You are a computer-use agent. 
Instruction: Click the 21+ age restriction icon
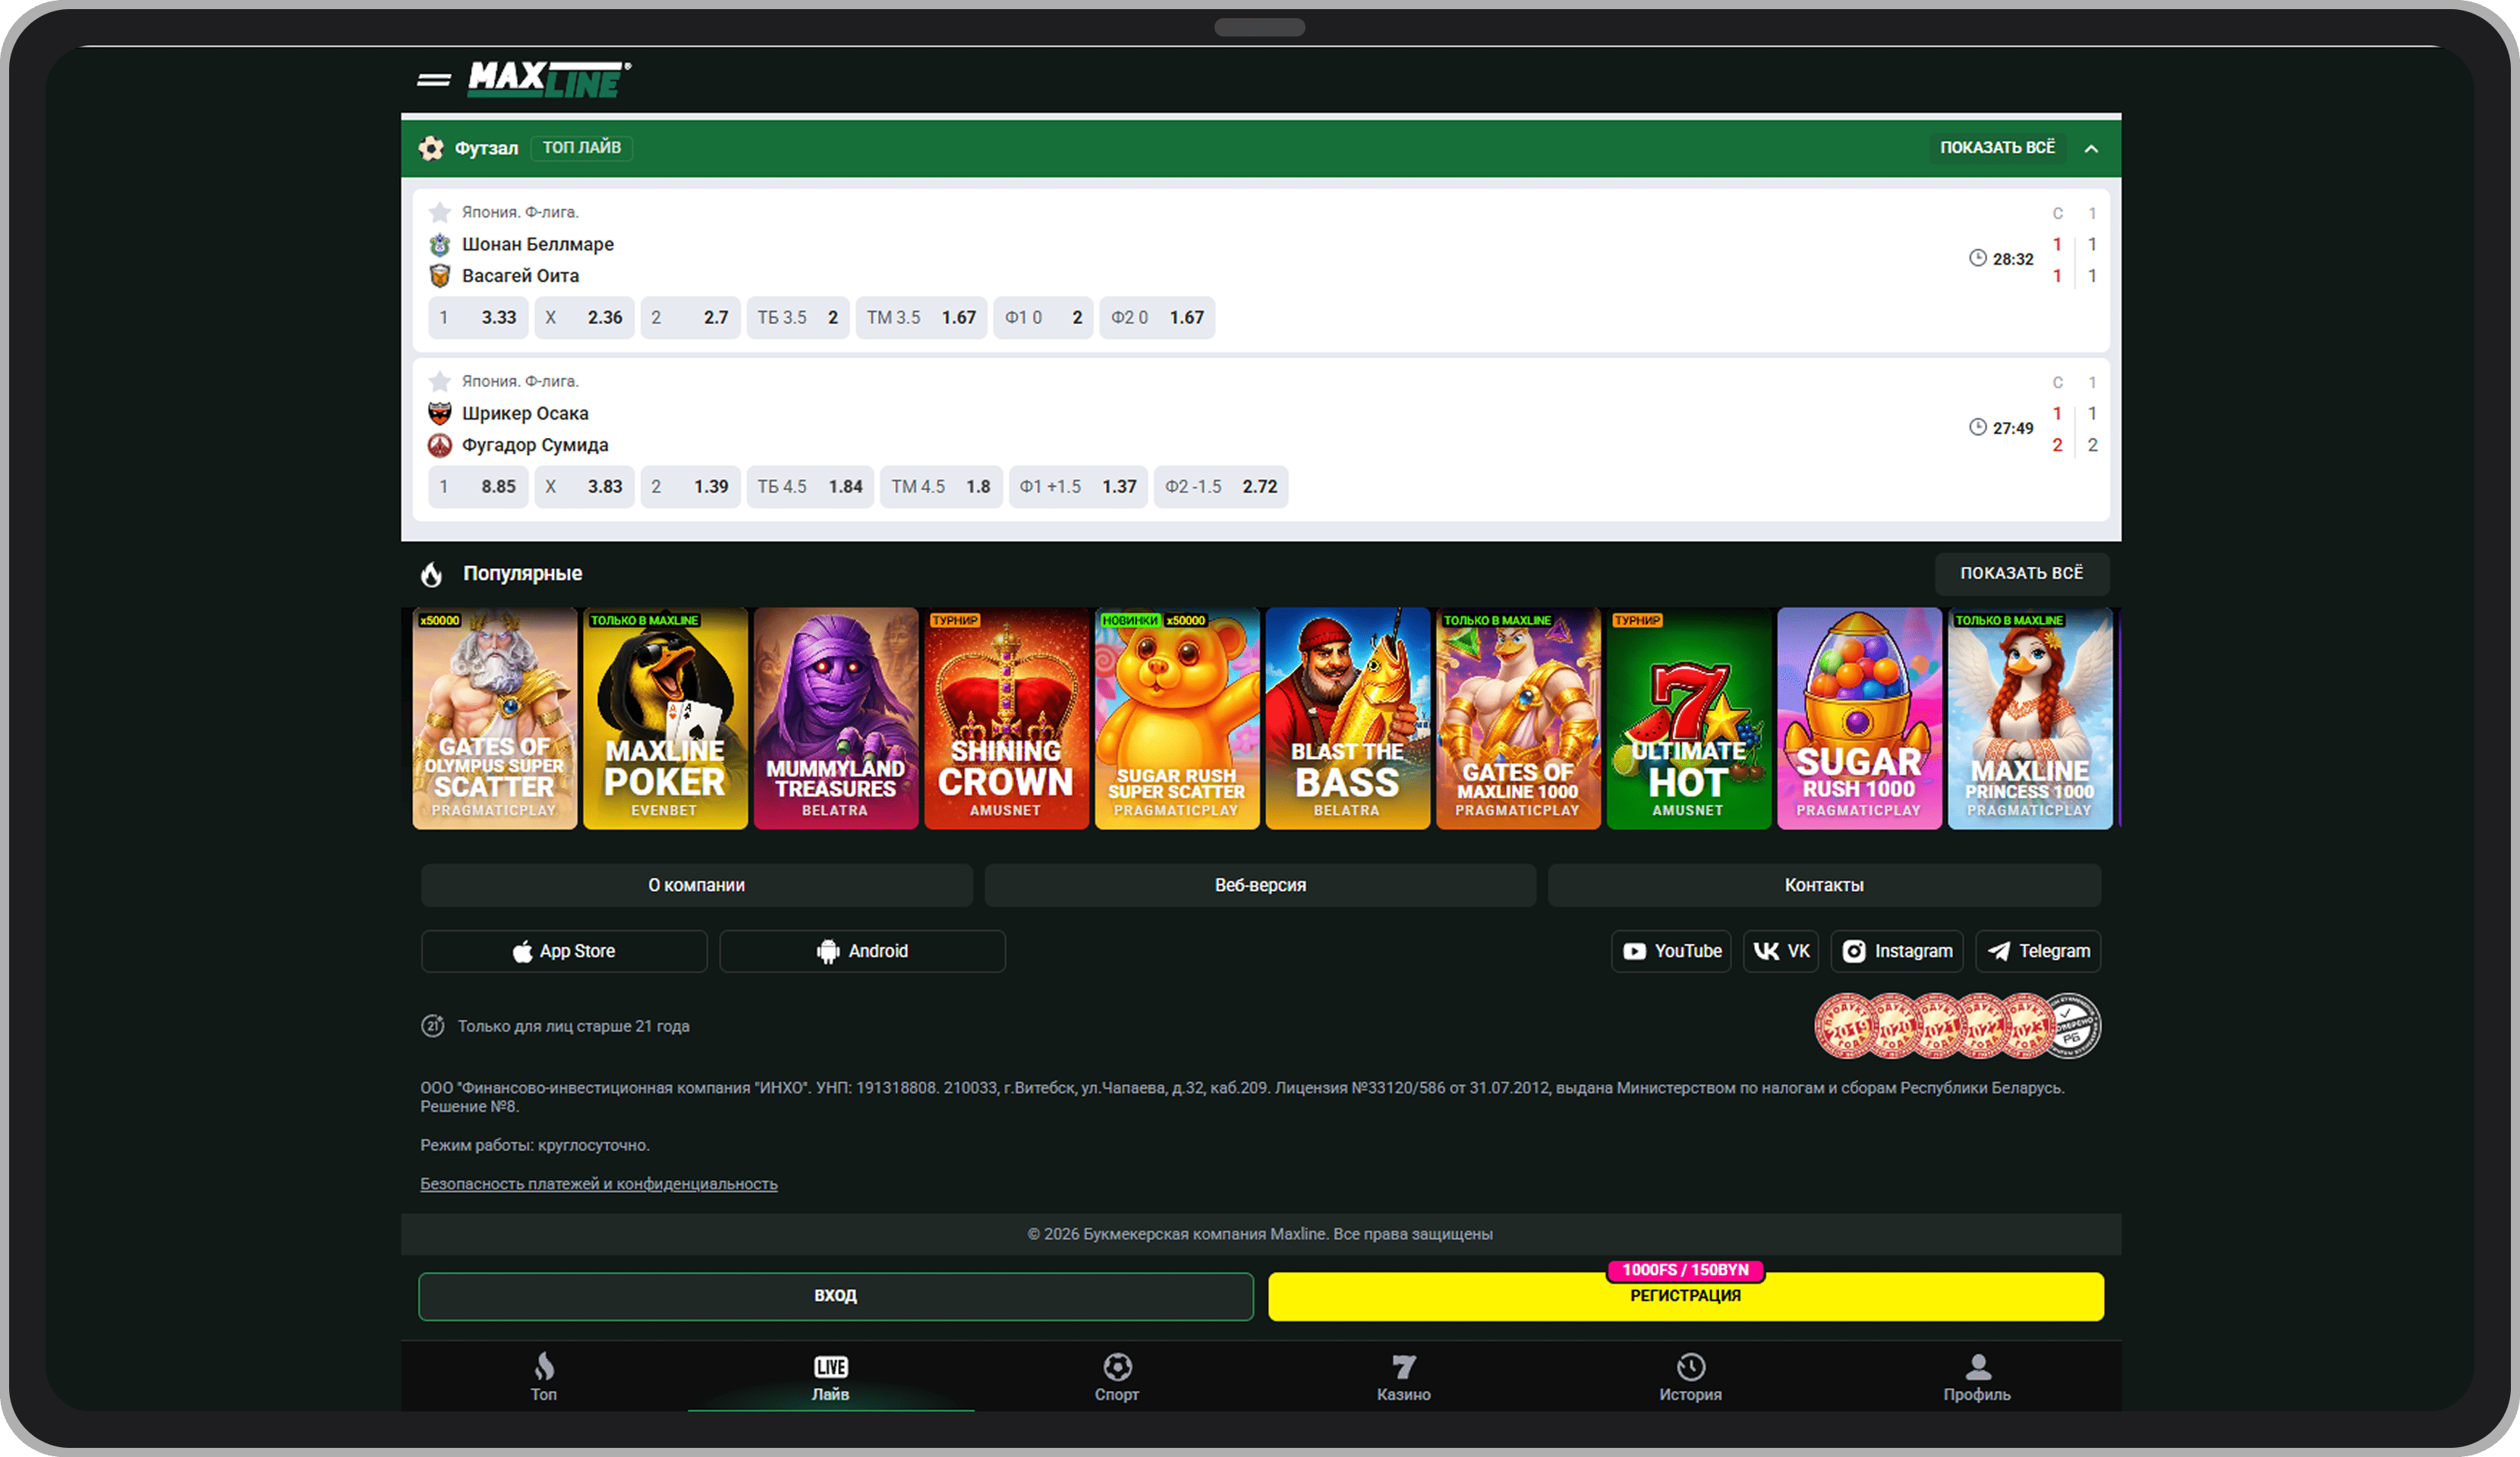[433, 1026]
